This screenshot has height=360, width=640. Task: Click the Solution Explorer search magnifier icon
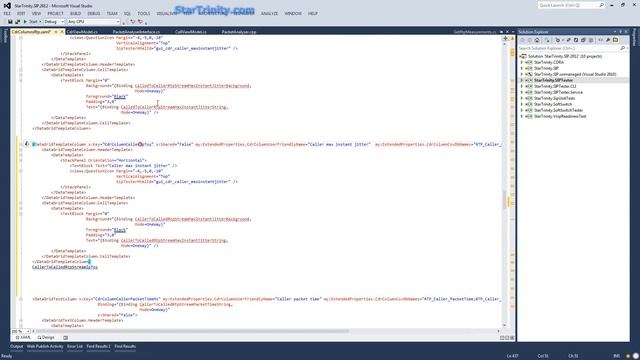point(622,48)
